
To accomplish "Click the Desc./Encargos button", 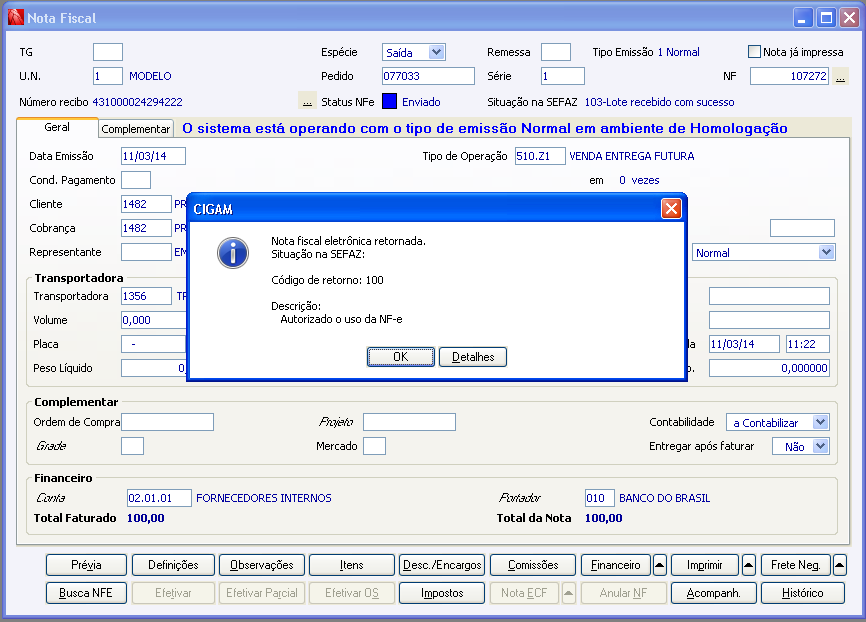I will coord(442,565).
